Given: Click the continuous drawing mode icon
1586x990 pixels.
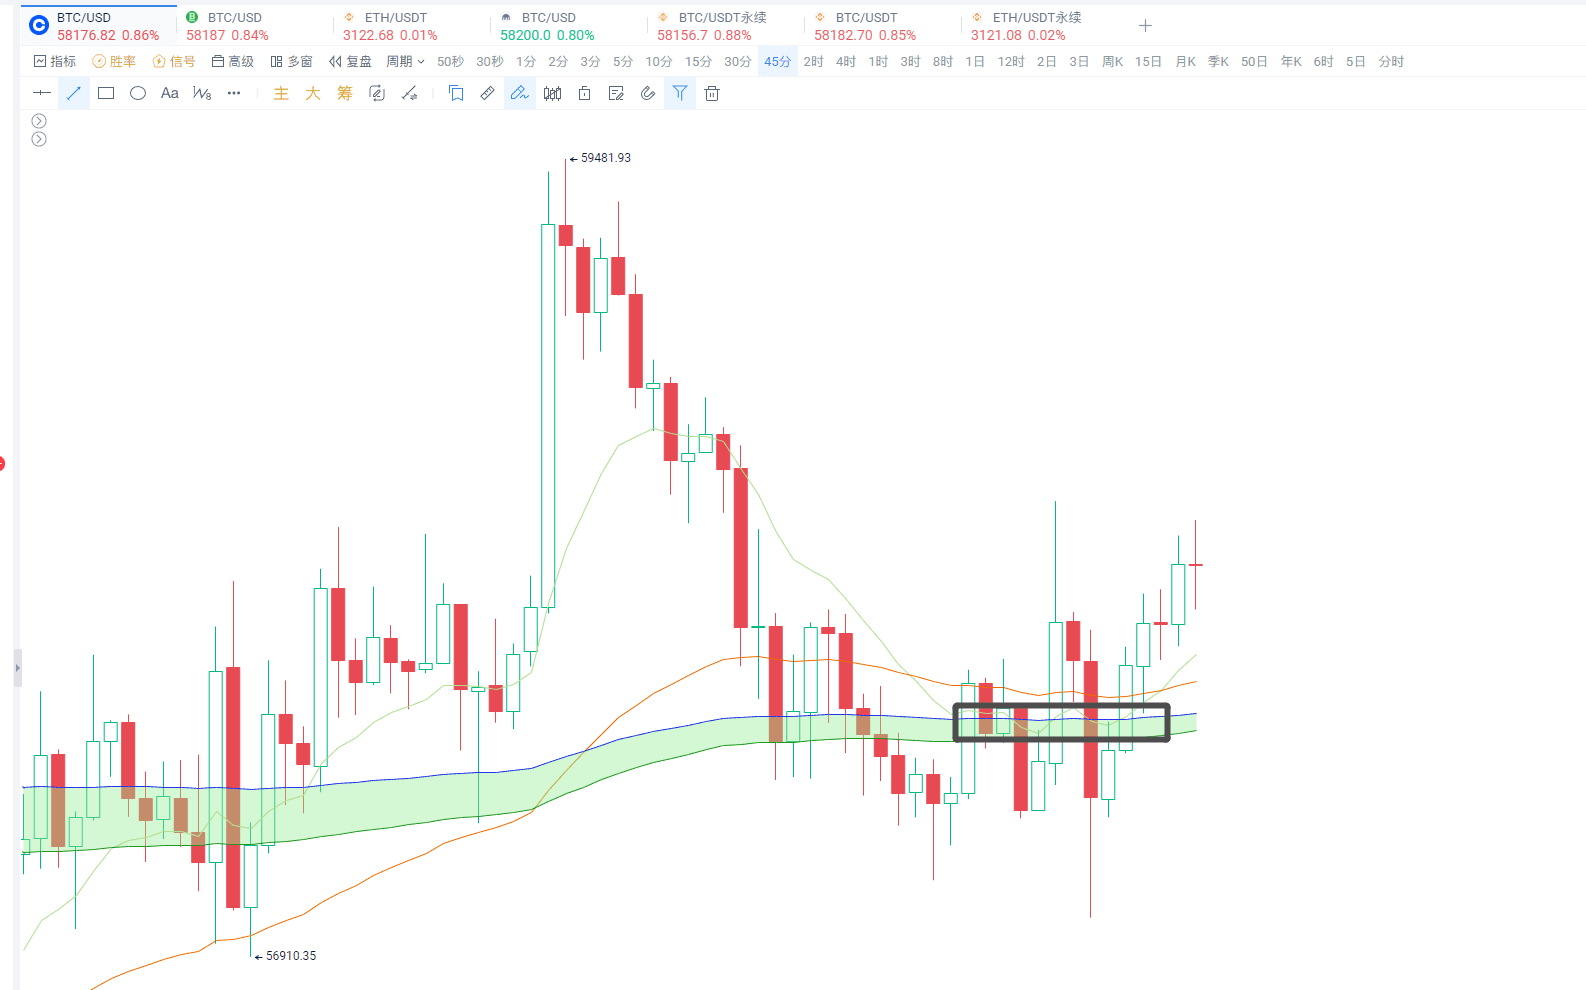Looking at the screenshot, I should [377, 93].
